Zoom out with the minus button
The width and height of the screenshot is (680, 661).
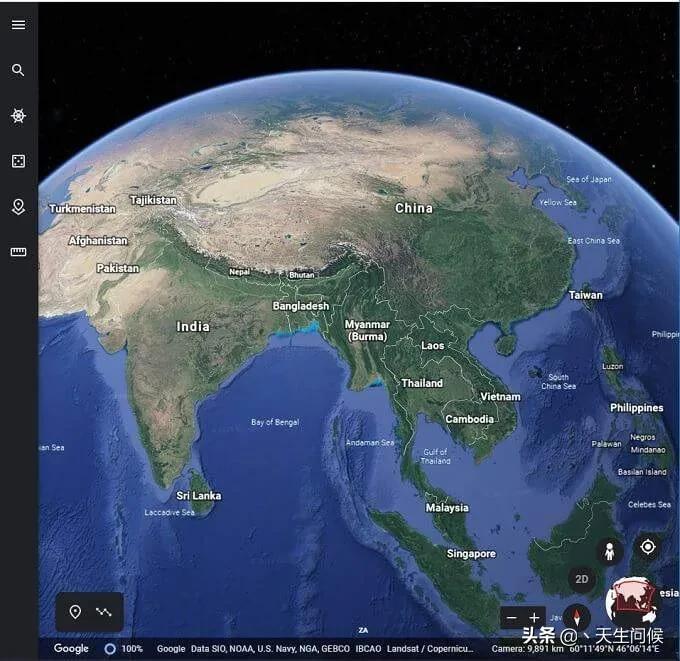tap(512, 618)
